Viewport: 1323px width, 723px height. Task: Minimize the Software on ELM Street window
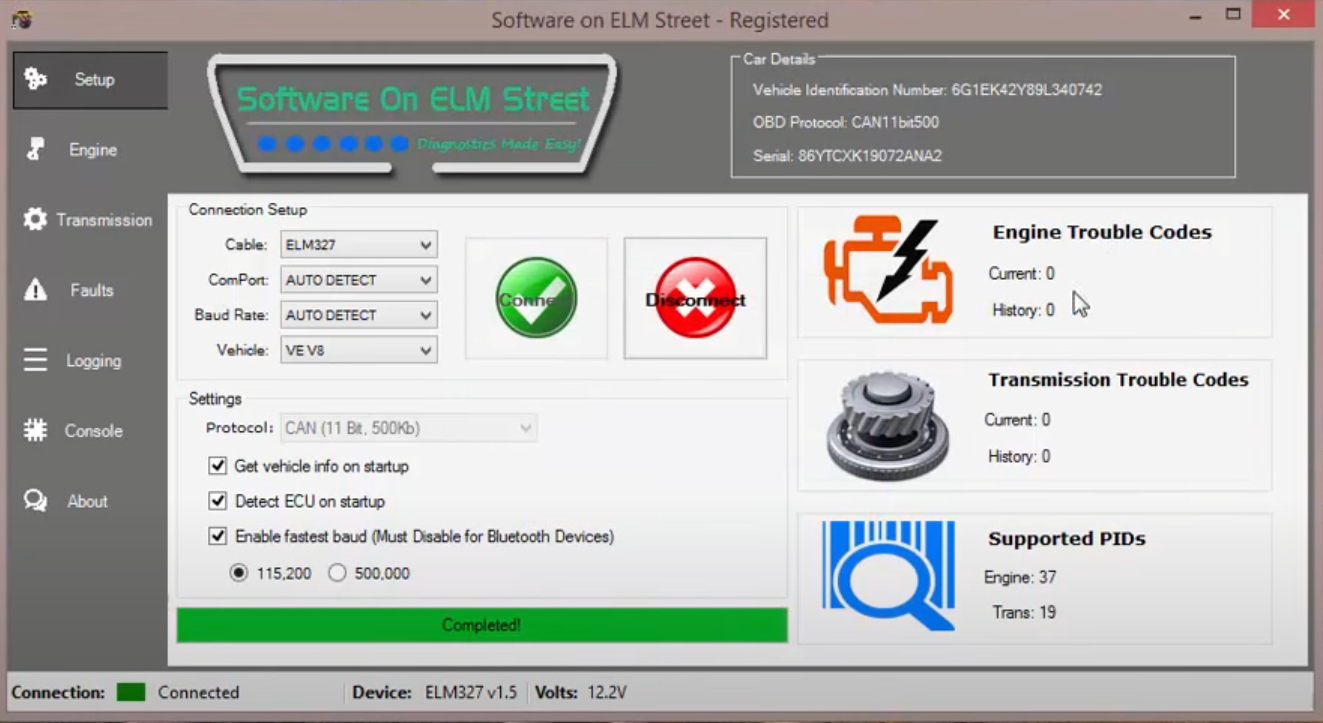click(x=1194, y=16)
